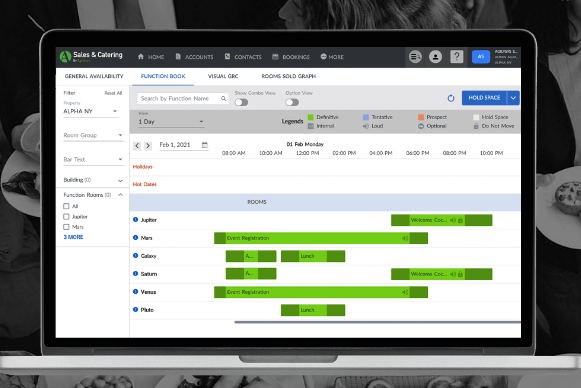
Task: Open the calendar date picker icon
Action: point(205,145)
